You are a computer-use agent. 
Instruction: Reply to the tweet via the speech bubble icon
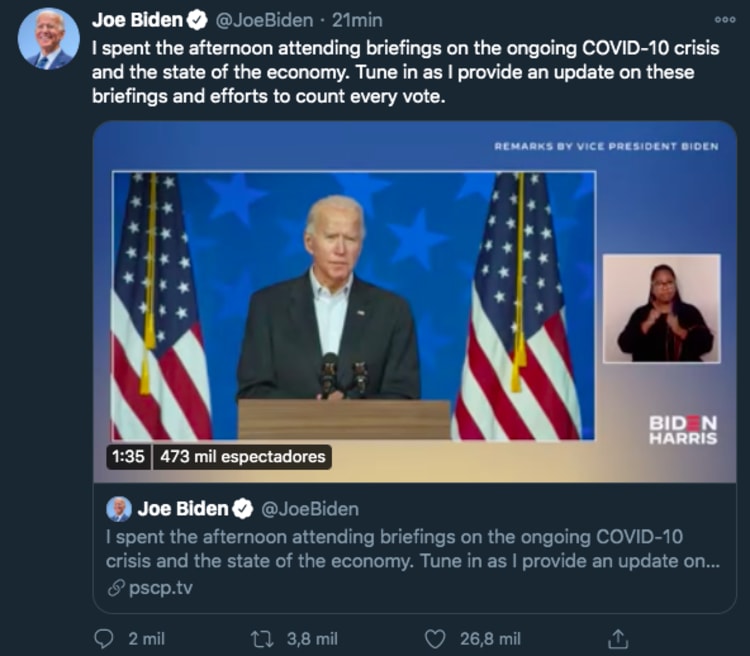103,638
